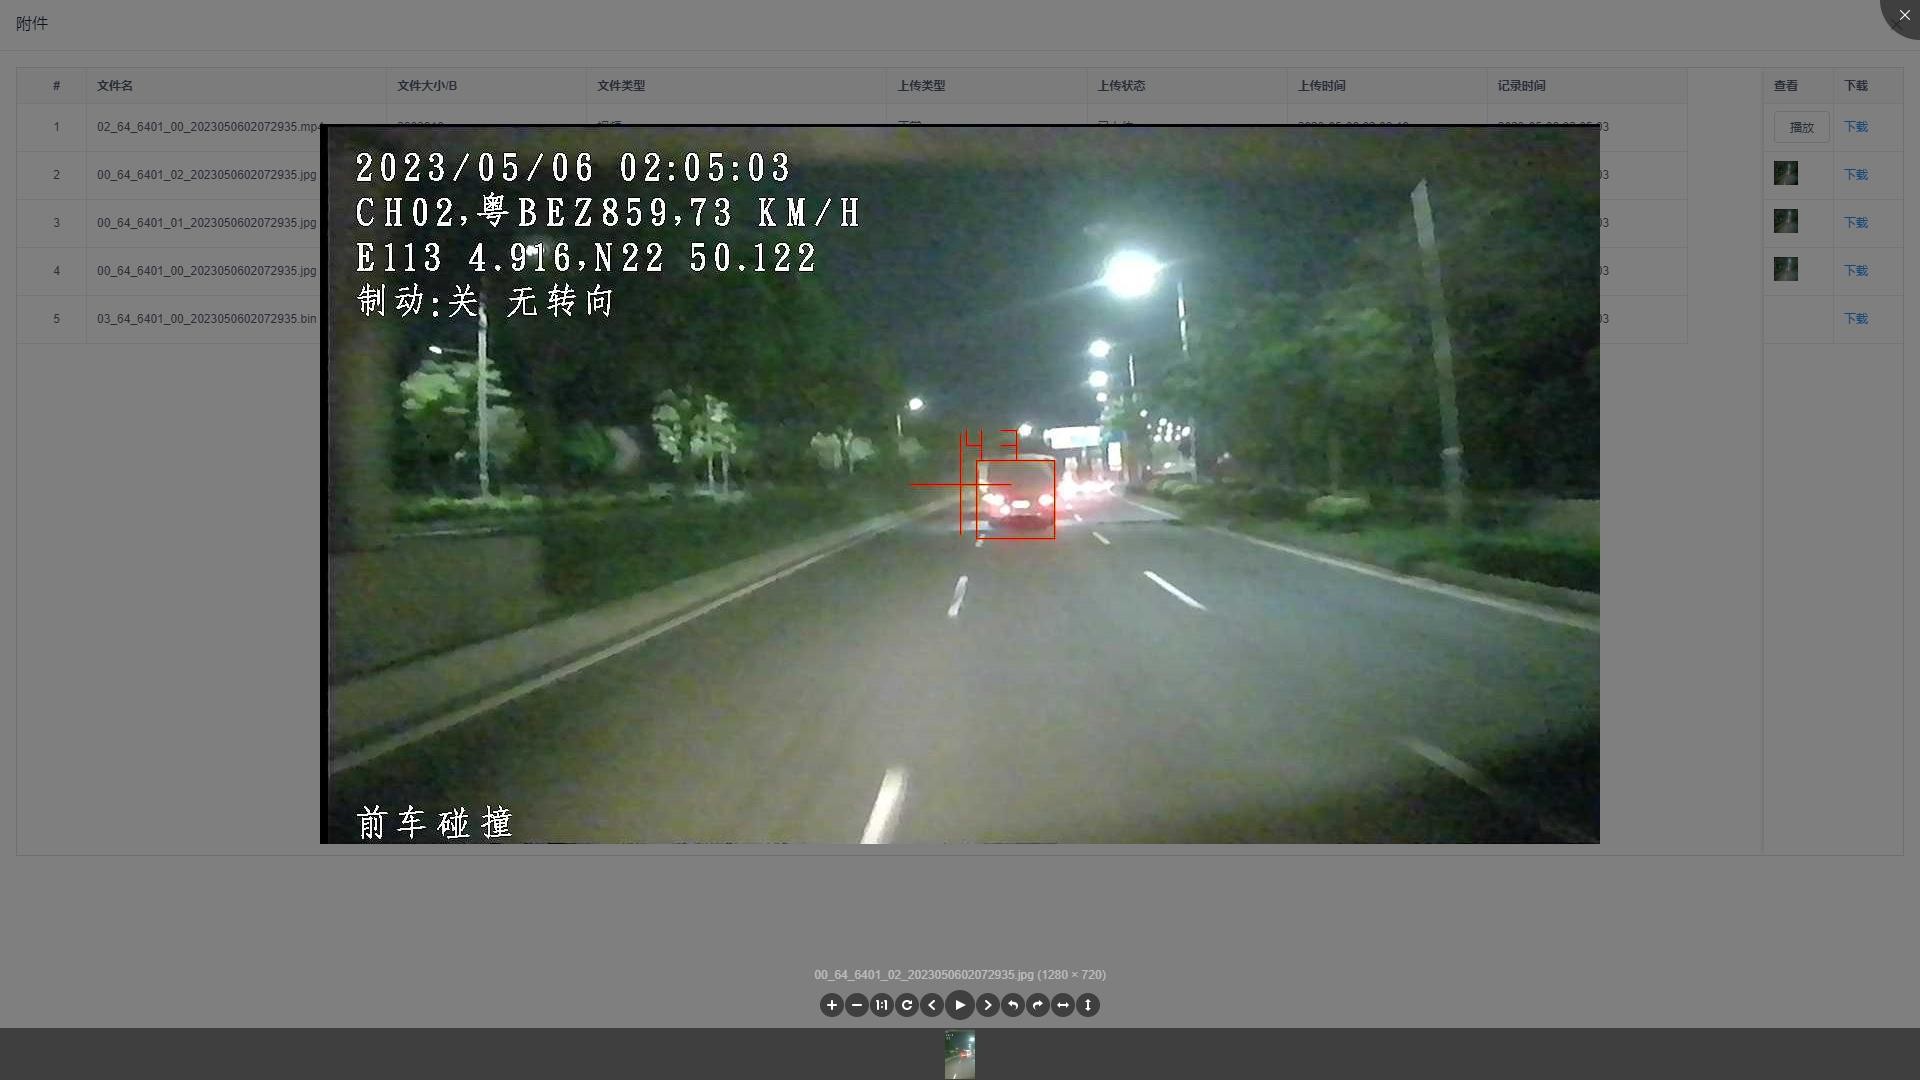The height and width of the screenshot is (1080, 1920).
Task: Rotate image left (counterclockwise)
Action: pyautogui.click(x=1013, y=1005)
